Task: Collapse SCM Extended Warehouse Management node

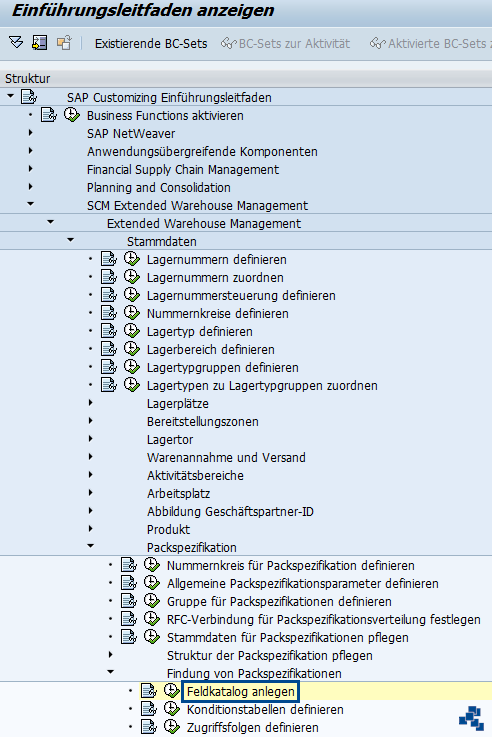Action: point(31,204)
